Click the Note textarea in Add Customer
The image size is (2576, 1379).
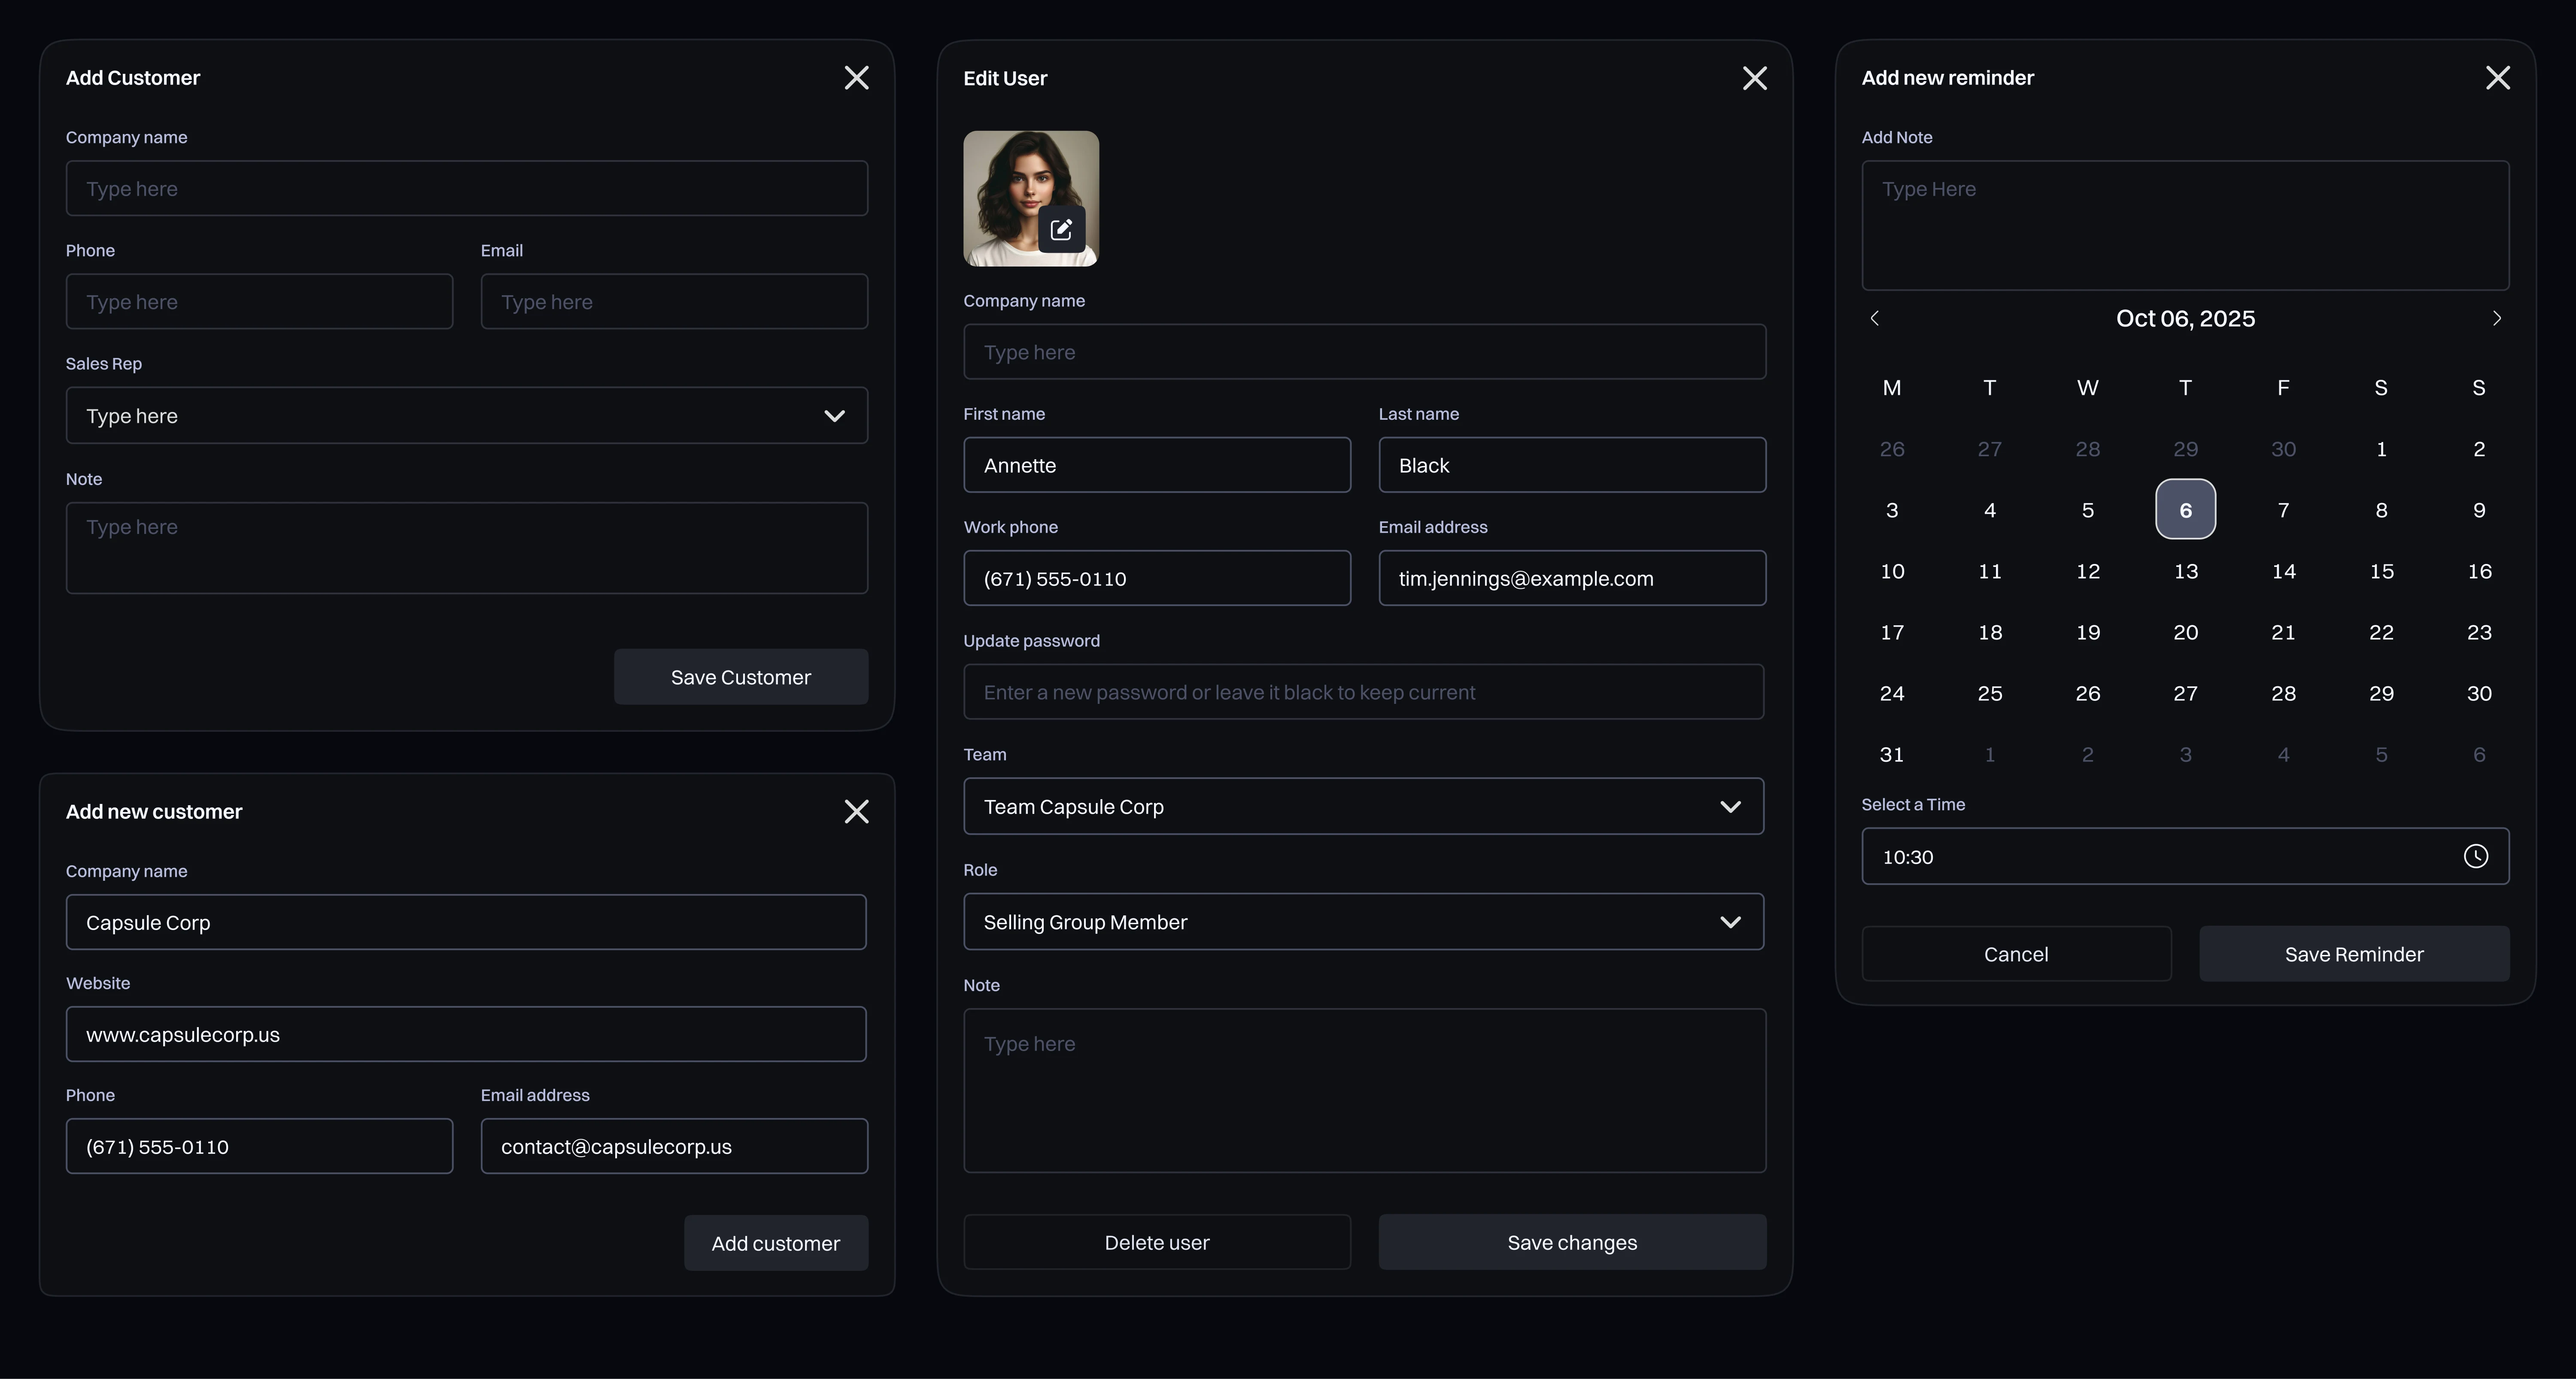coord(467,548)
